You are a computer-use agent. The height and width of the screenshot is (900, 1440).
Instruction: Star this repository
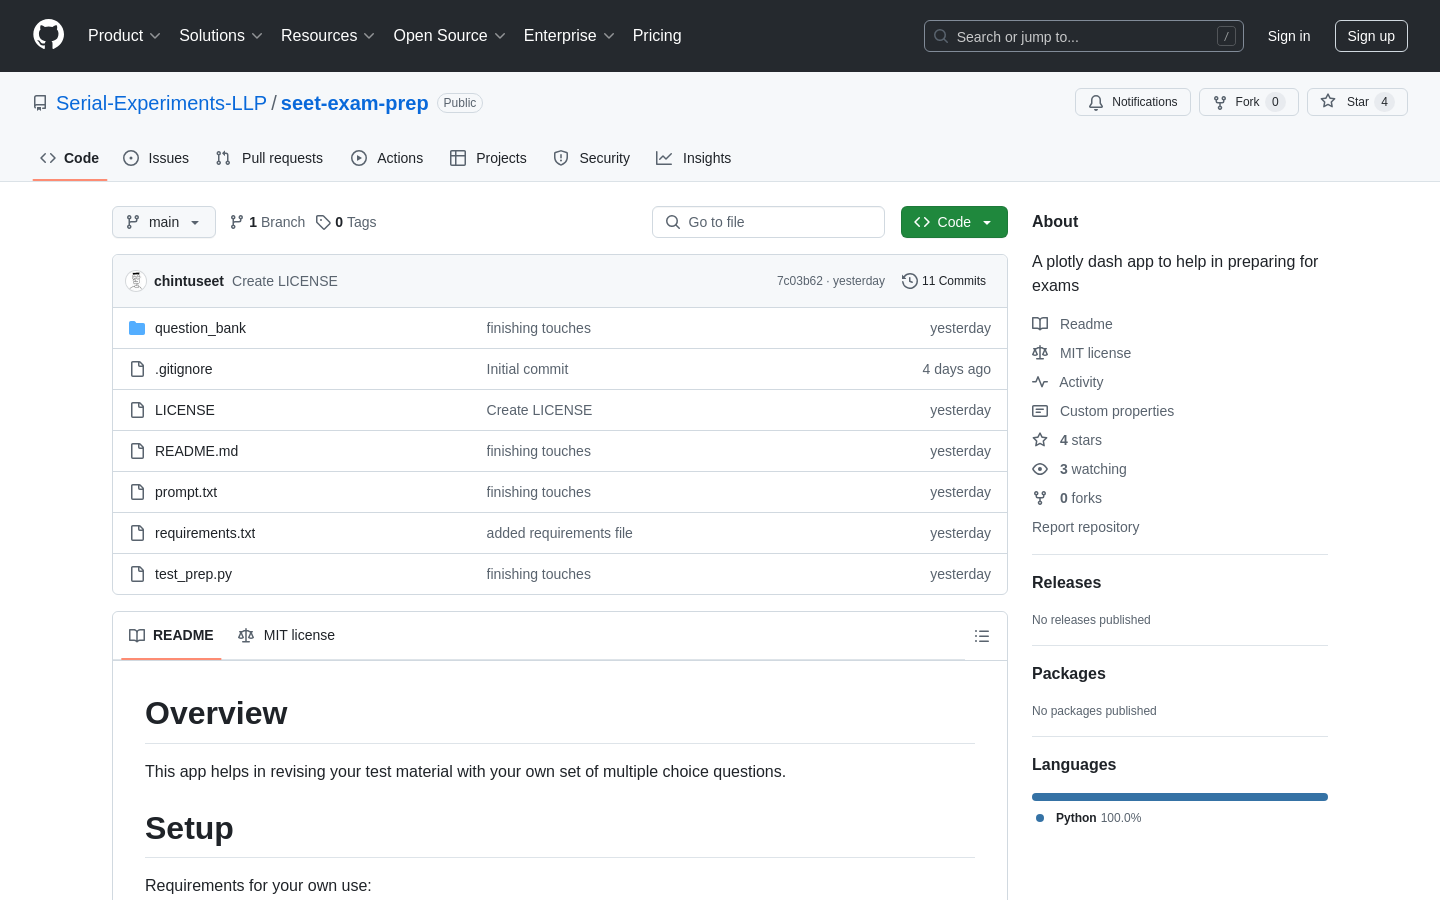point(1357,102)
